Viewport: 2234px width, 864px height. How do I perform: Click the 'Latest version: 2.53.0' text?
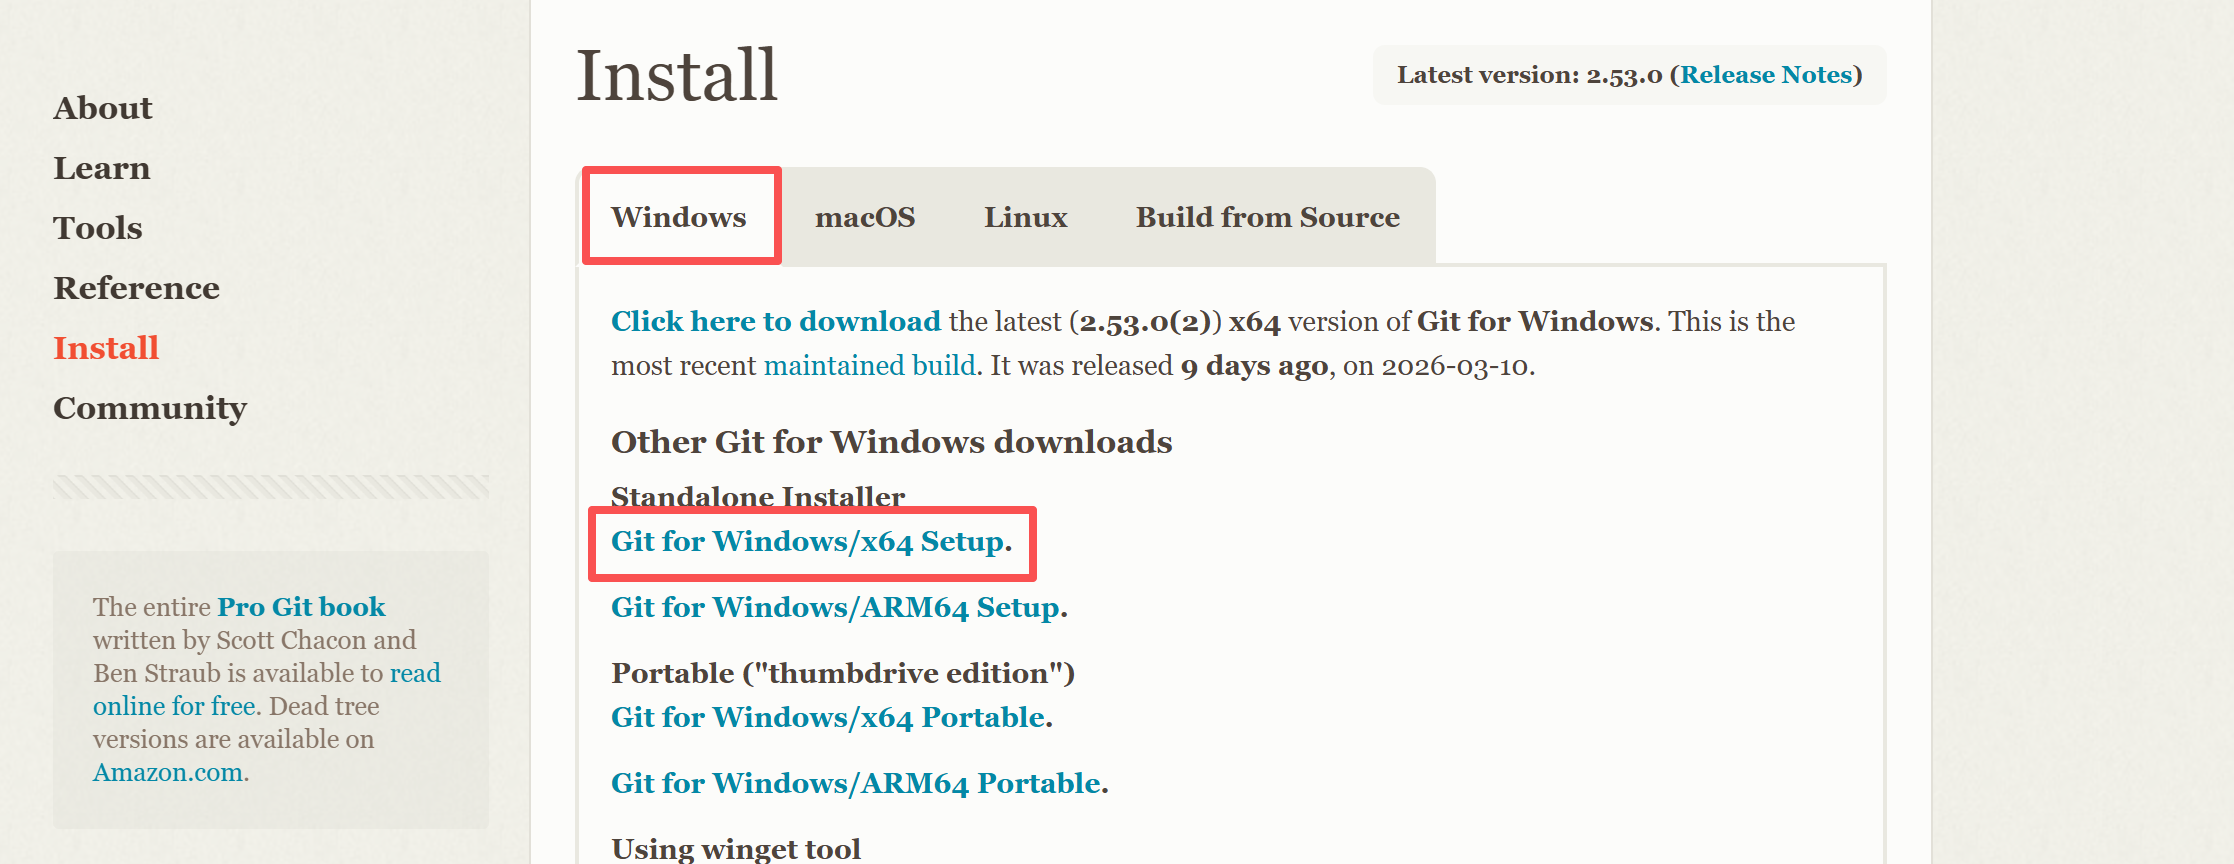click(1529, 75)
